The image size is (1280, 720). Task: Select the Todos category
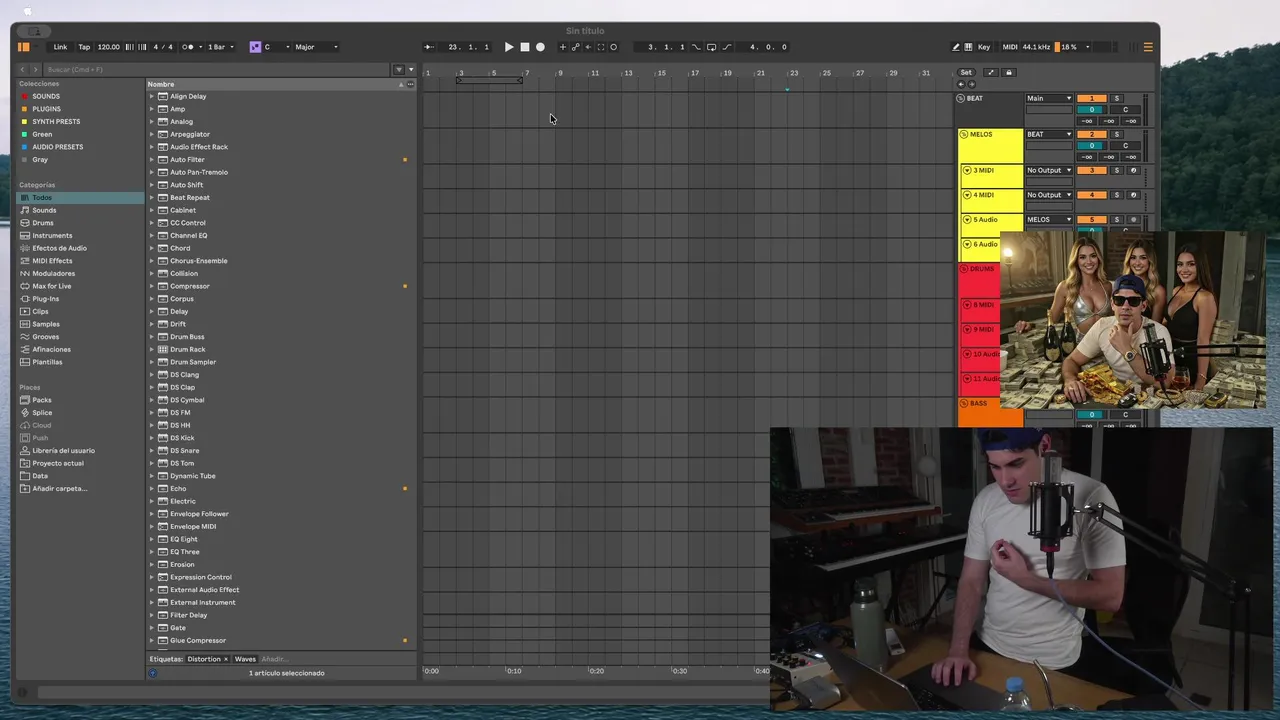tap(80, 197)
